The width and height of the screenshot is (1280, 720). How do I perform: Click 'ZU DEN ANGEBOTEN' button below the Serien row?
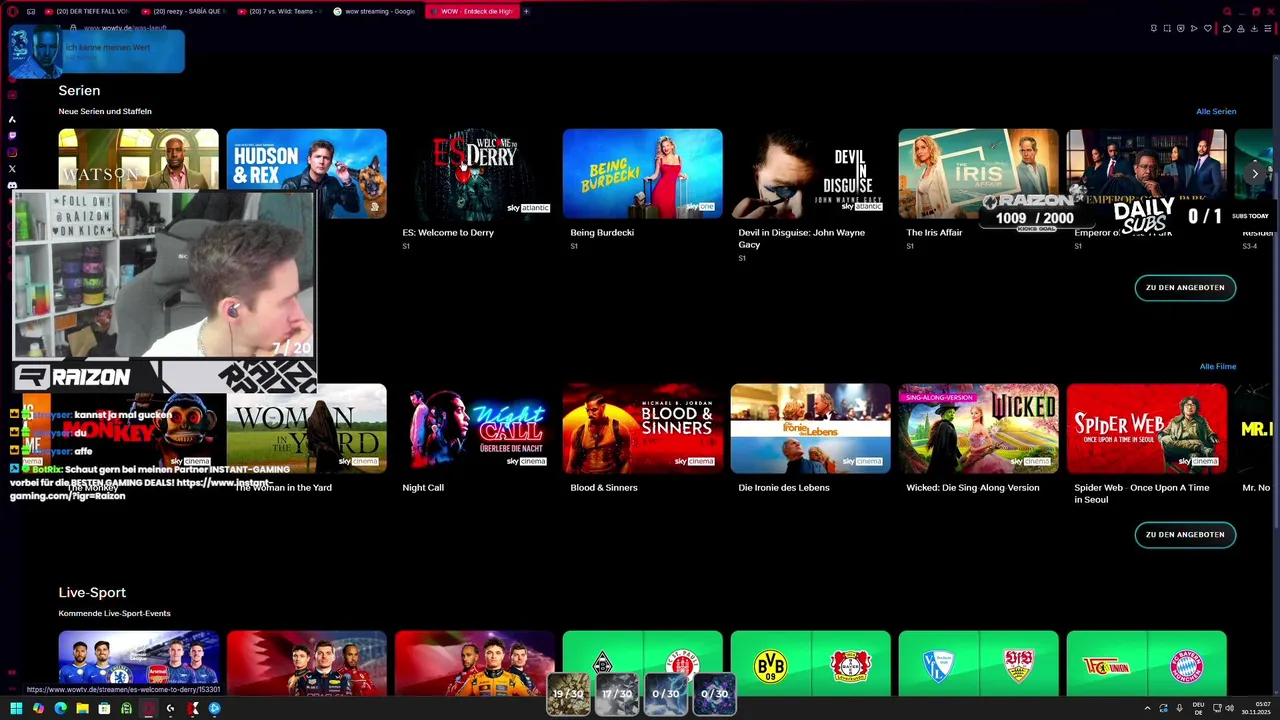(1185, 287)
